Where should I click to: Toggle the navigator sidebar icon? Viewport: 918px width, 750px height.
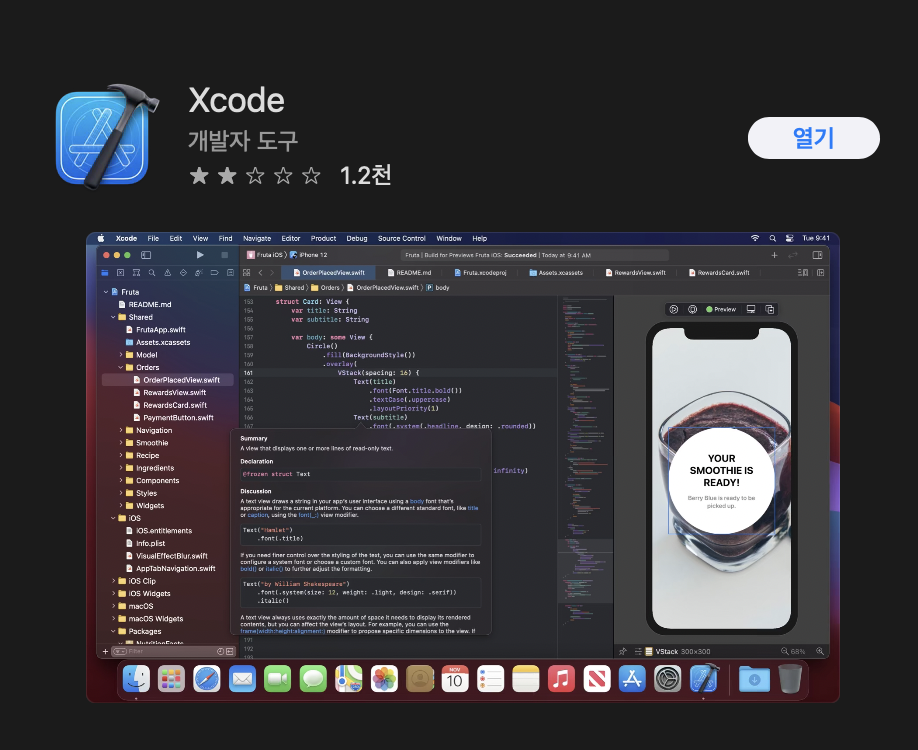pyautogui.click(x=146, y=255)
